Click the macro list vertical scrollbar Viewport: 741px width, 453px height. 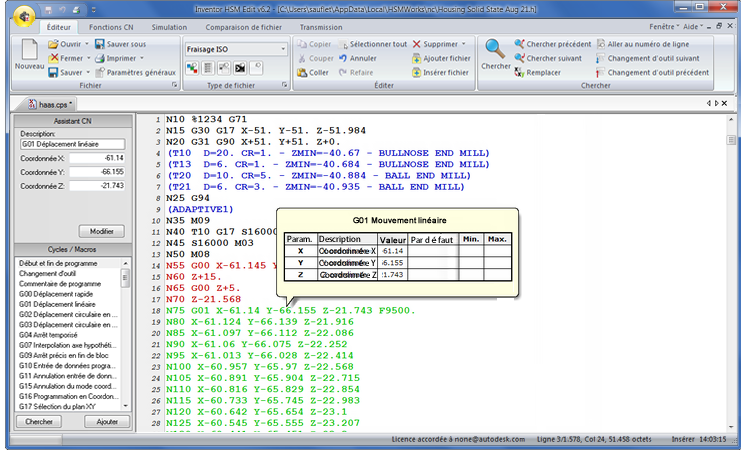tap(125, 335)
